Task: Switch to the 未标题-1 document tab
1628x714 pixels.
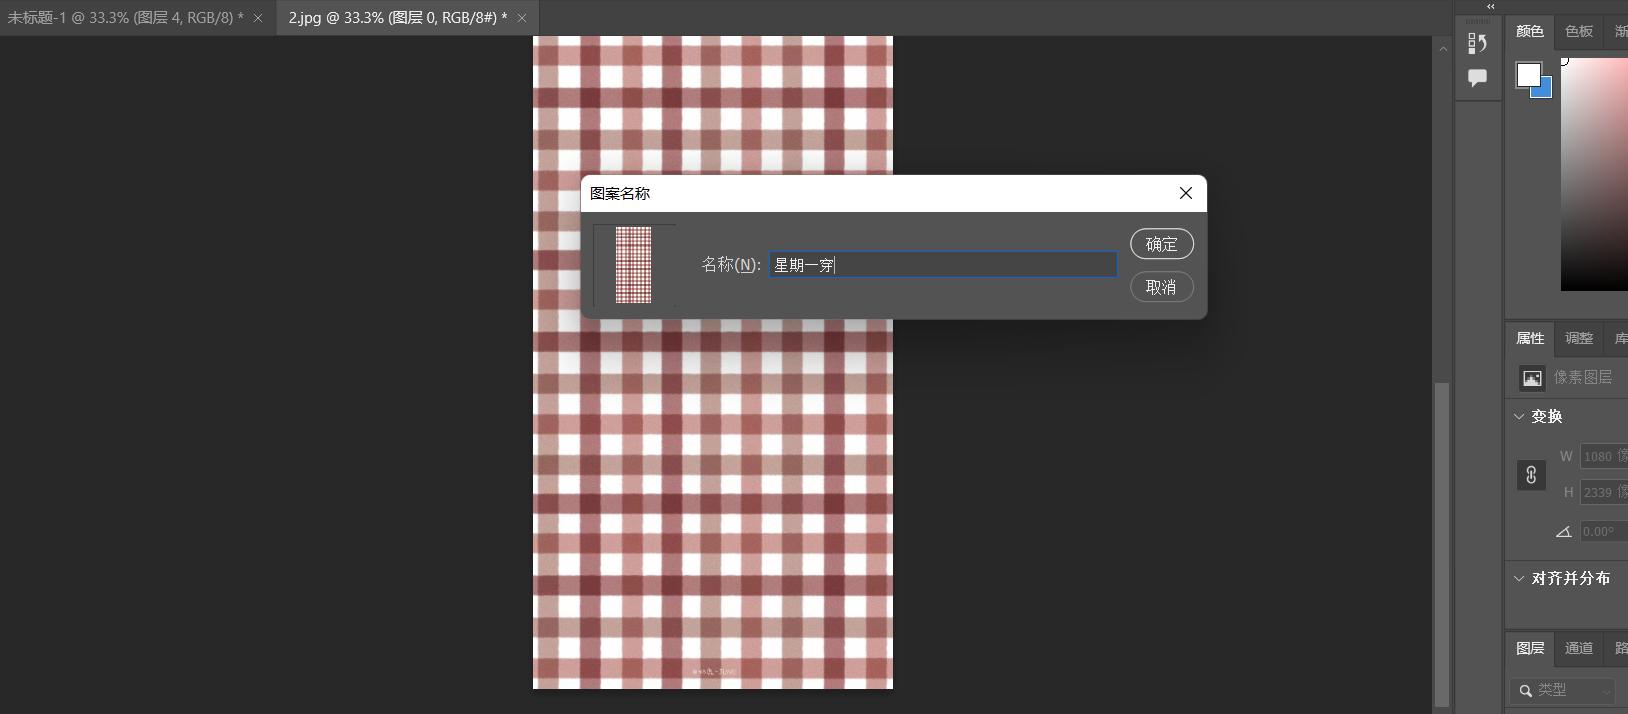Action: pyautogui.click(x=125, y=18)
